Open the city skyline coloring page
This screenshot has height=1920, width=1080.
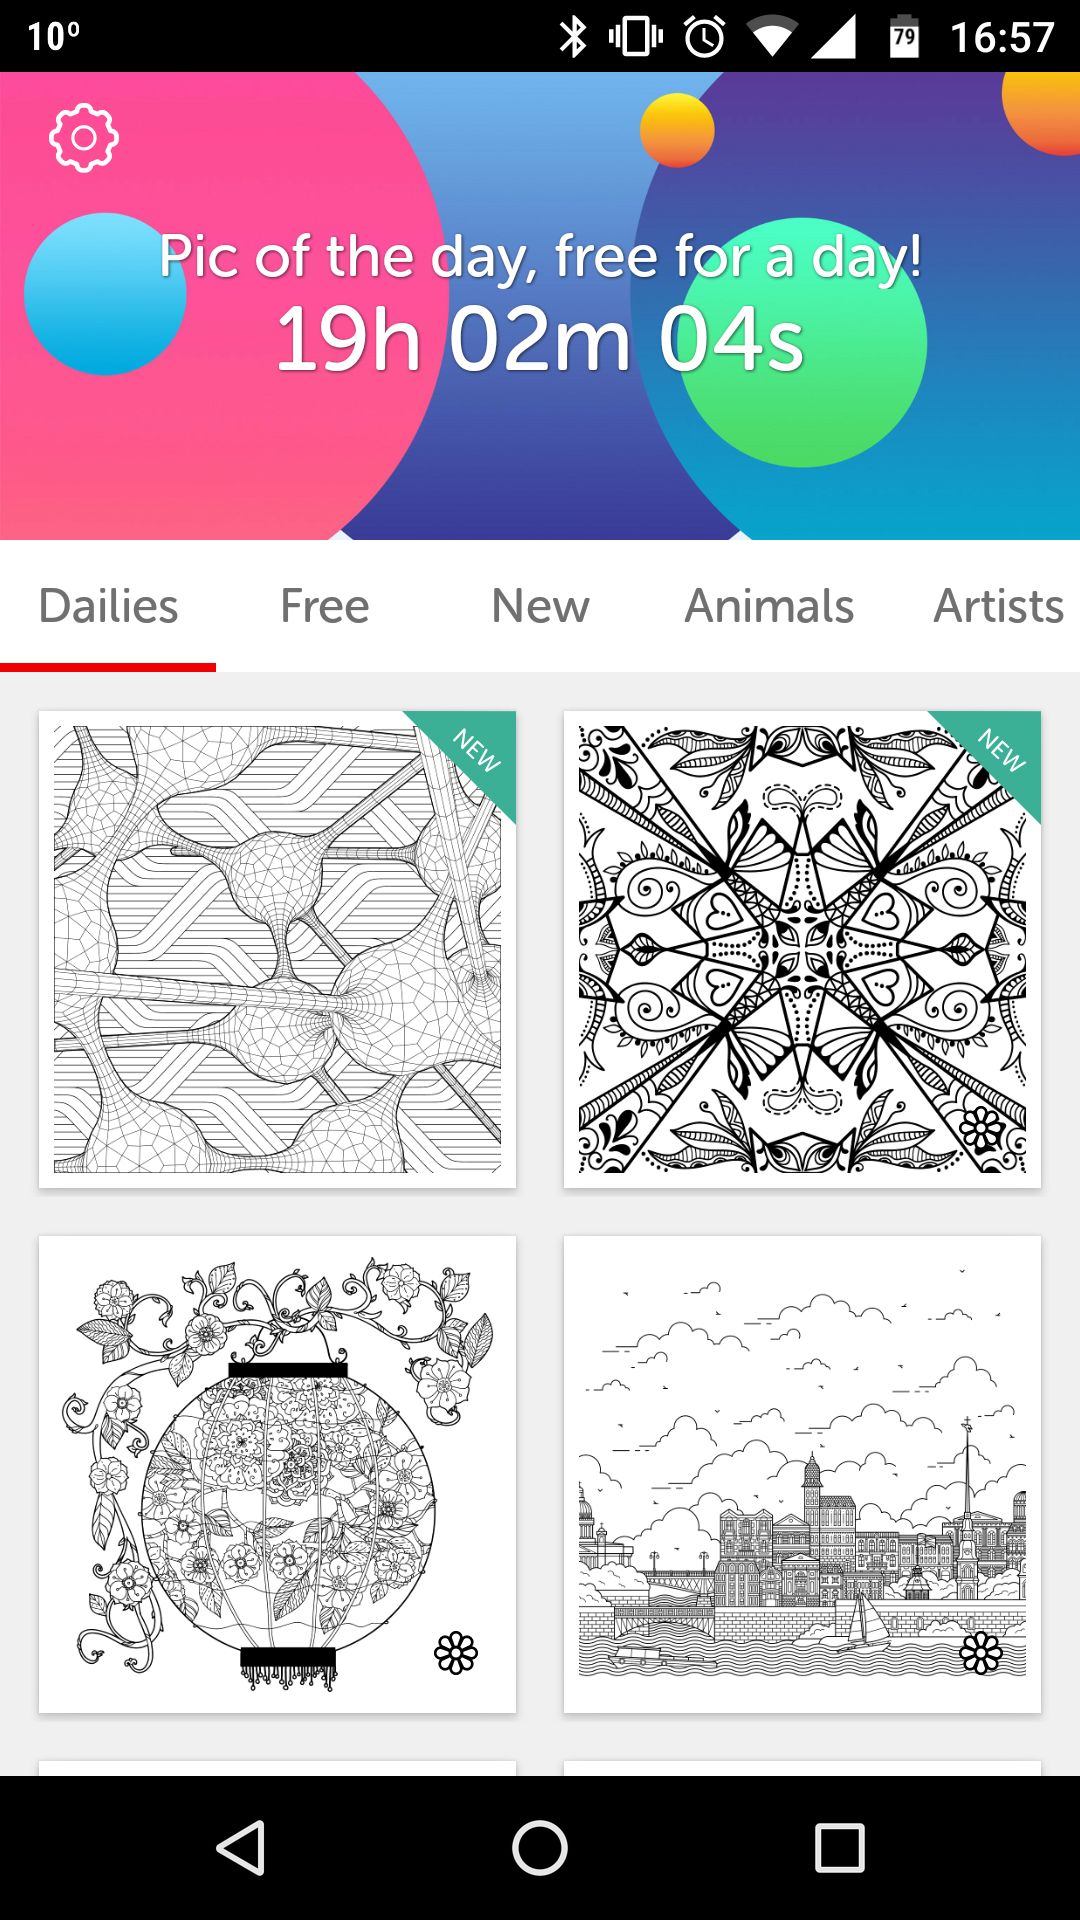pos(802,1474)
